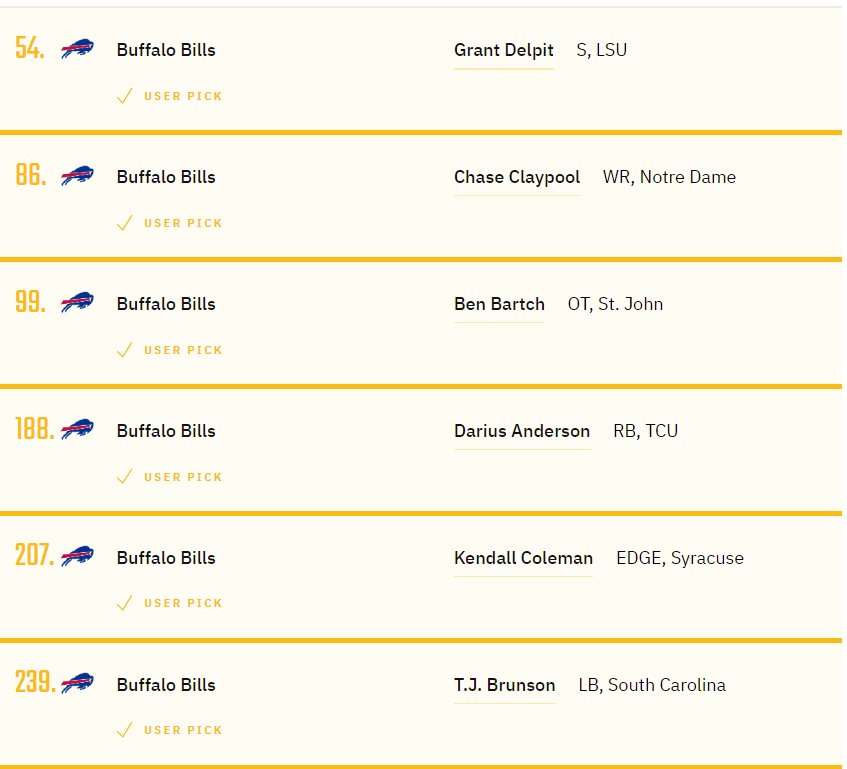Click the User Pick label under pick 207
847x769 pixels.
[183, 603]
